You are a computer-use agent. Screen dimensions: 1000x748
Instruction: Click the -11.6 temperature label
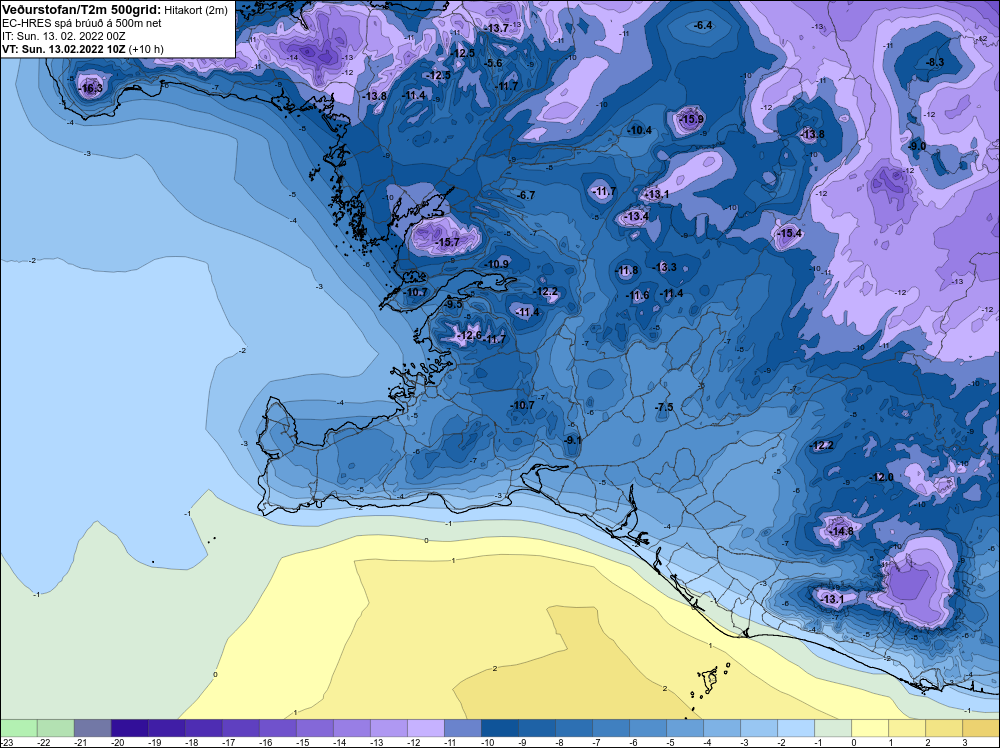click(x=637, y=295)
